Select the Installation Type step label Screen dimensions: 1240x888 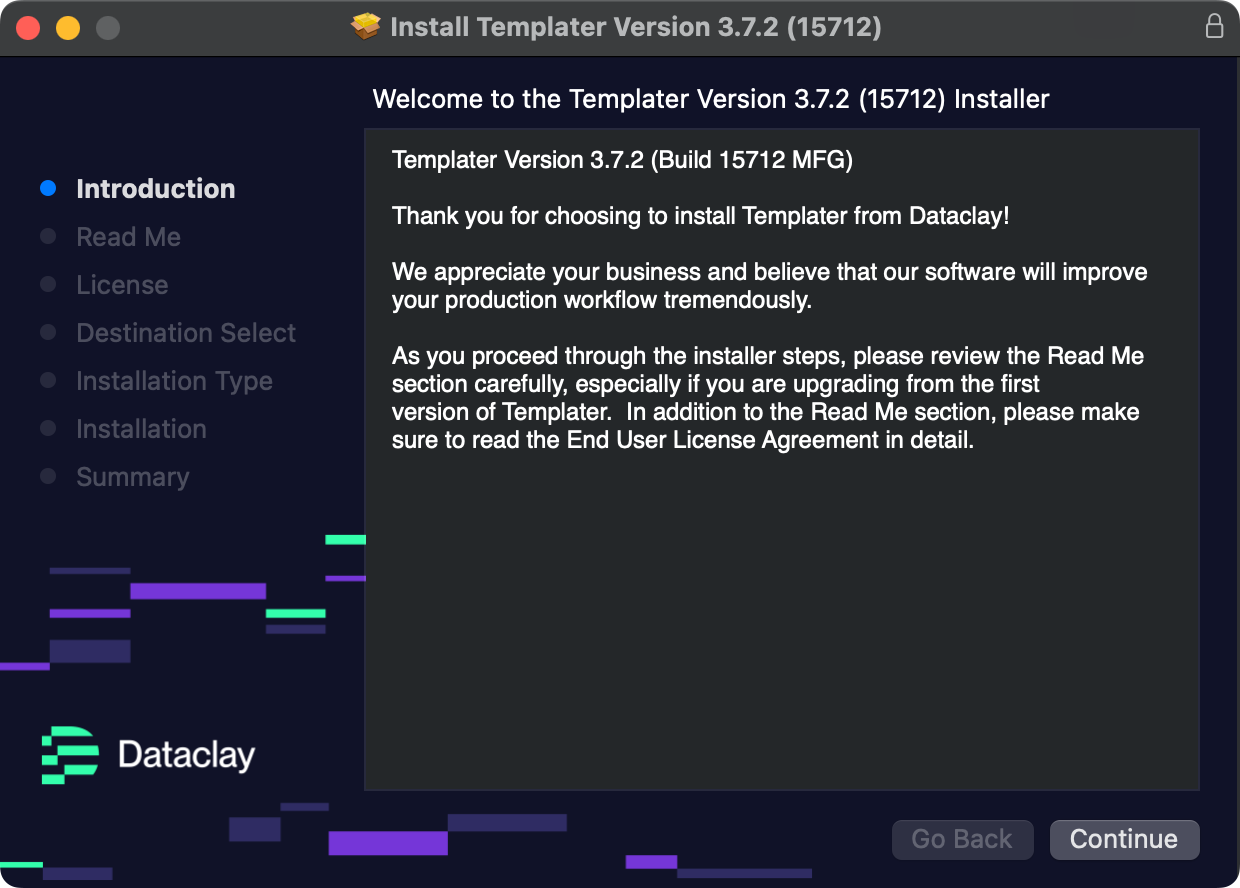pyautogui.click(x=175, y=381)
